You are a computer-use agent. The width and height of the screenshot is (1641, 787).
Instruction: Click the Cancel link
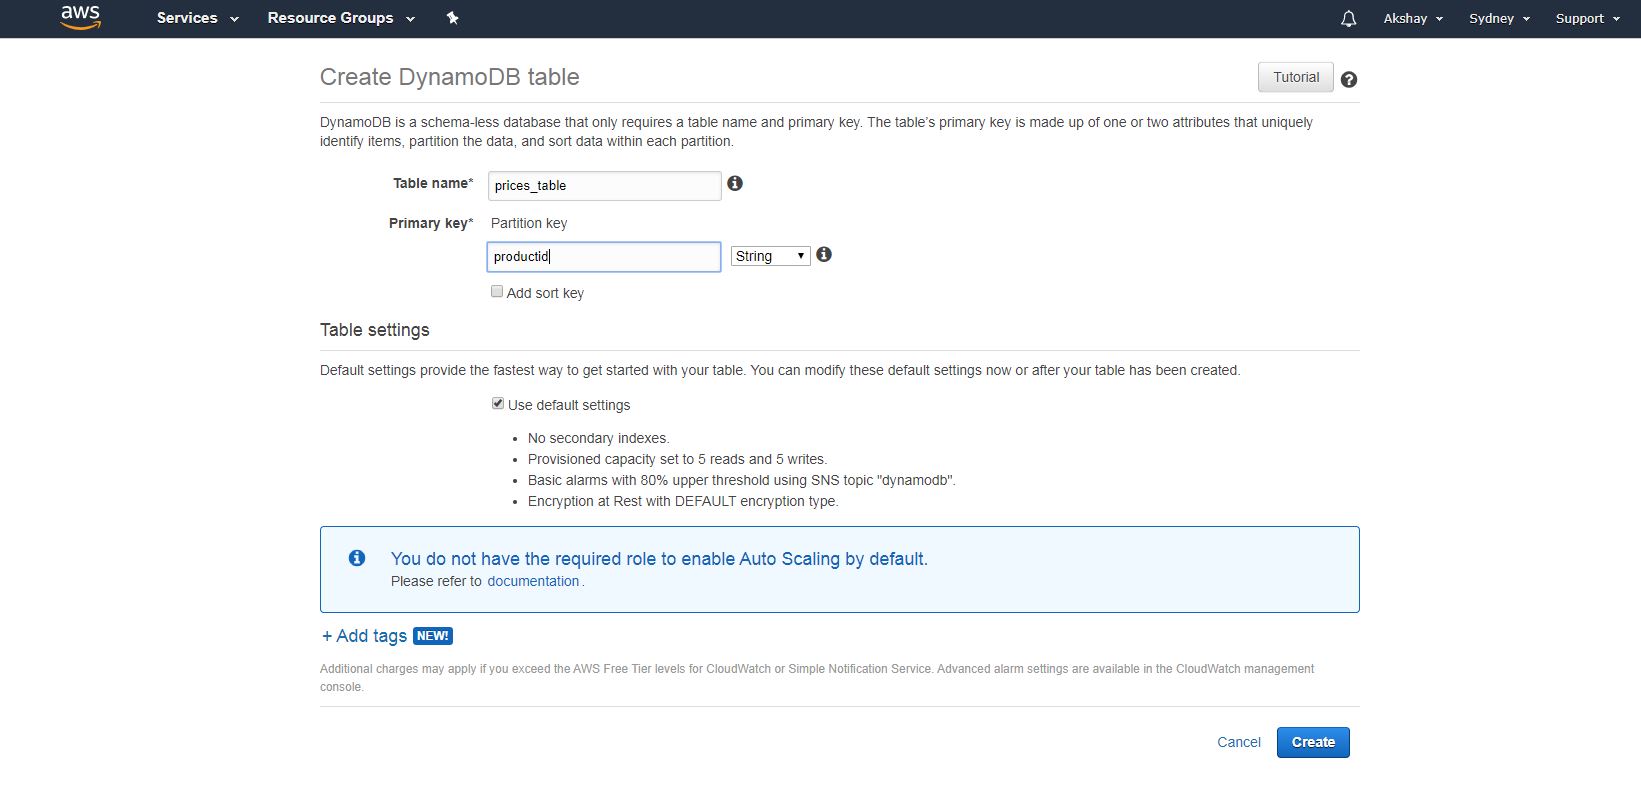click(1238, 742)
